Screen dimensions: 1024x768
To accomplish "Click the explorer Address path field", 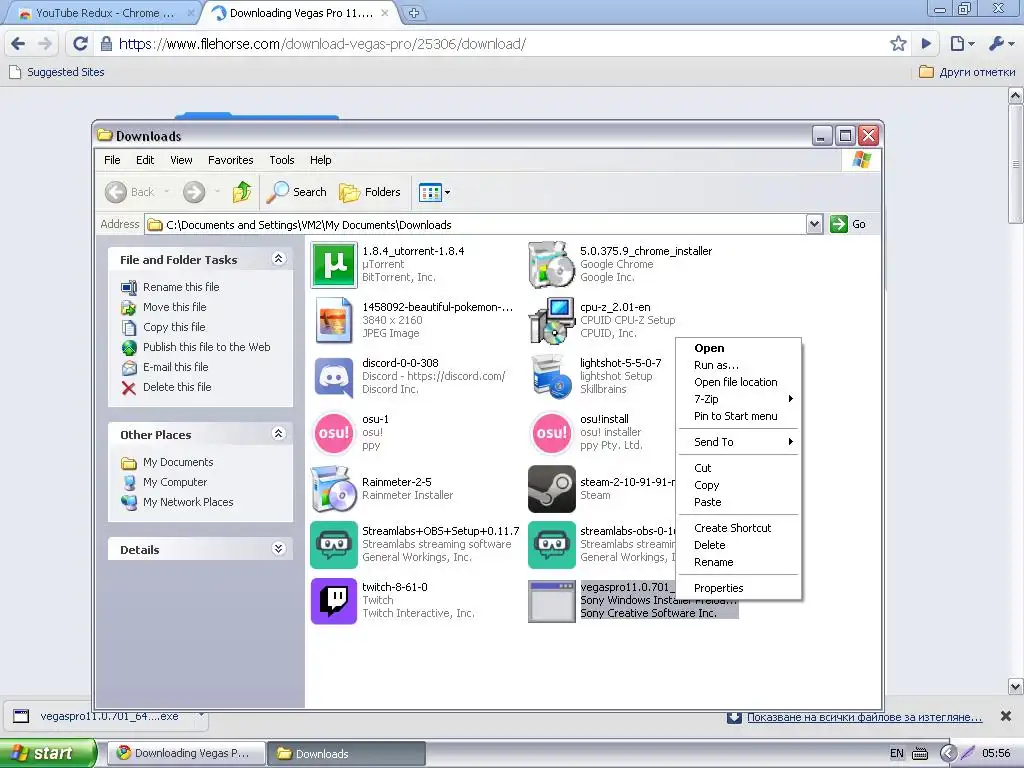I will pyautogui.click(x=476, y=225).
